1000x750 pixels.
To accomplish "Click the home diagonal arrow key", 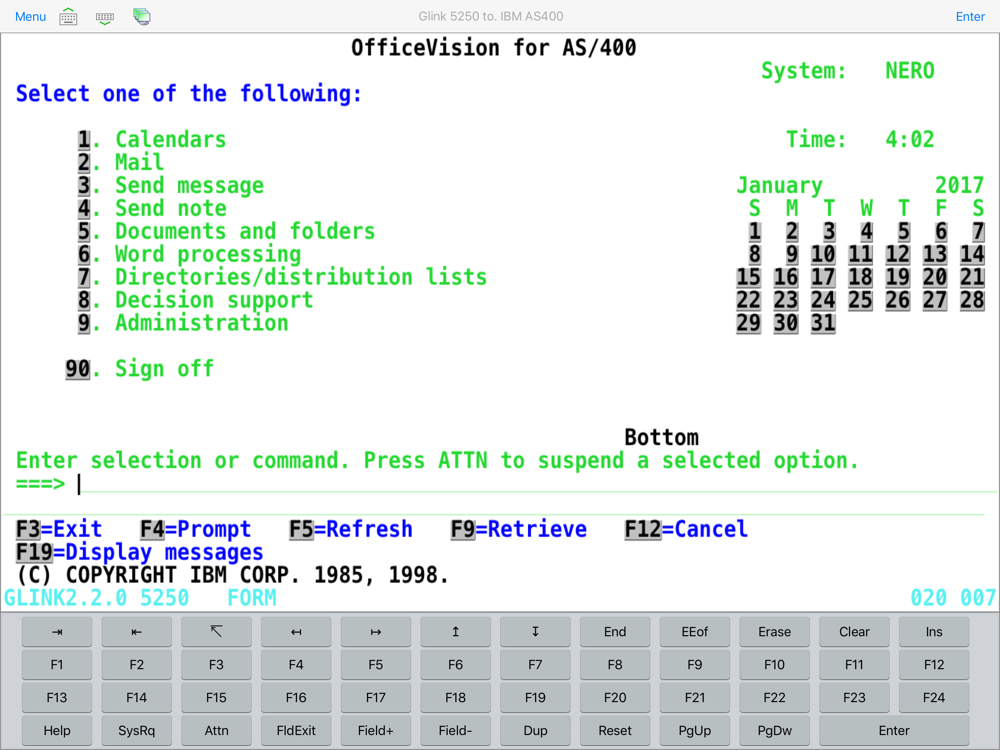I will [216, 631].
